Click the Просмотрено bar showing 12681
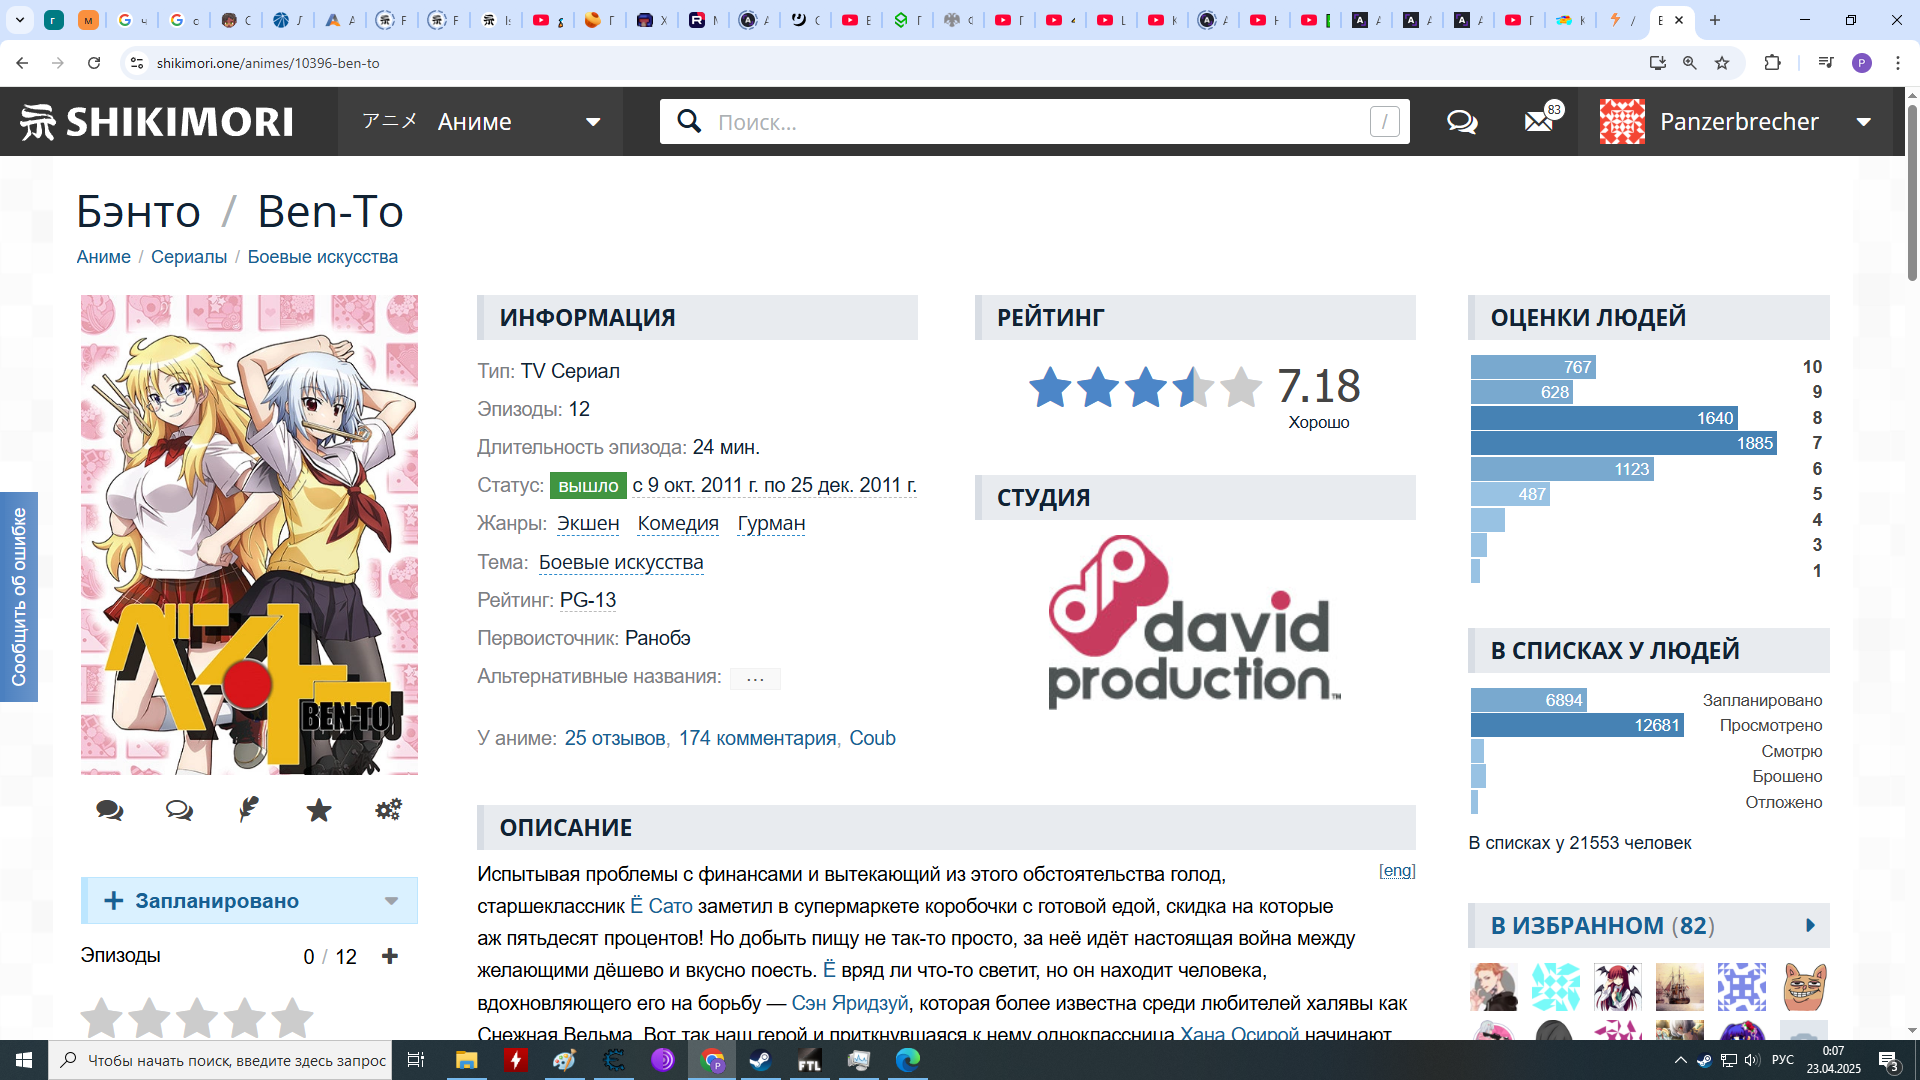Screen dimensions: 1920x1080 click(x=1577, y=726)
